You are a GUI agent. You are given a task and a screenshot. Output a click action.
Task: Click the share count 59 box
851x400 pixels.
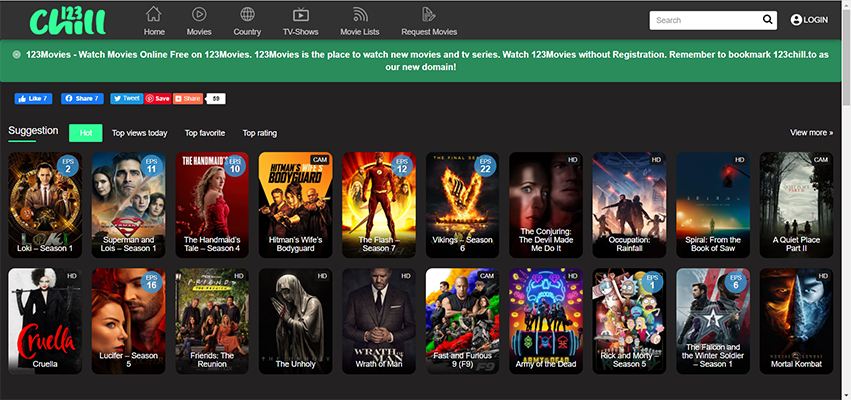216,98
